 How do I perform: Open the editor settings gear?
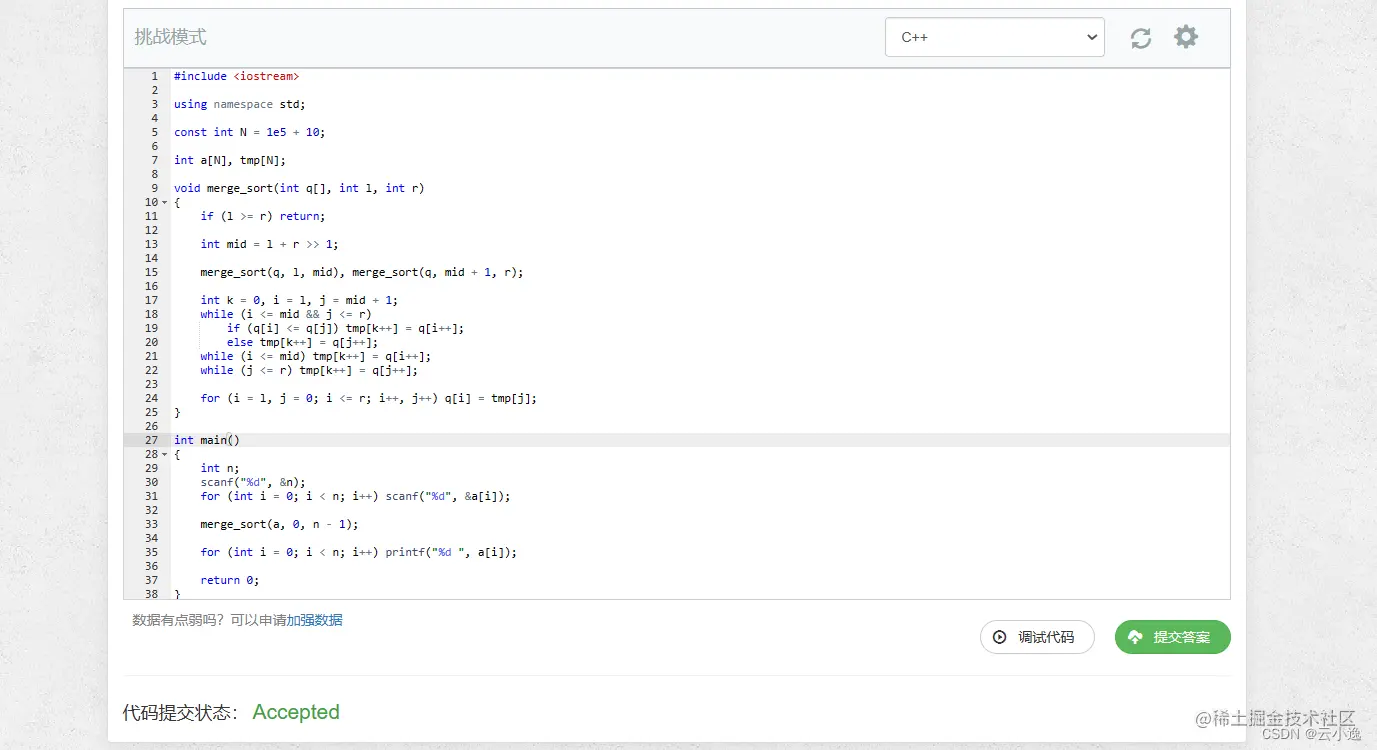[1186, 37]
